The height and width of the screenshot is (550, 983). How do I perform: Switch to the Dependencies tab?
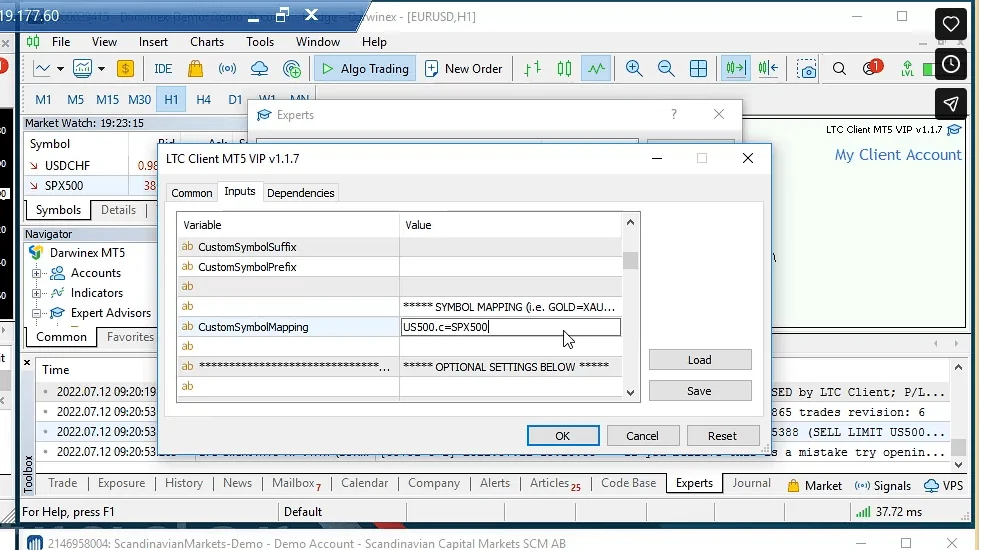click(x=300, y=193)
